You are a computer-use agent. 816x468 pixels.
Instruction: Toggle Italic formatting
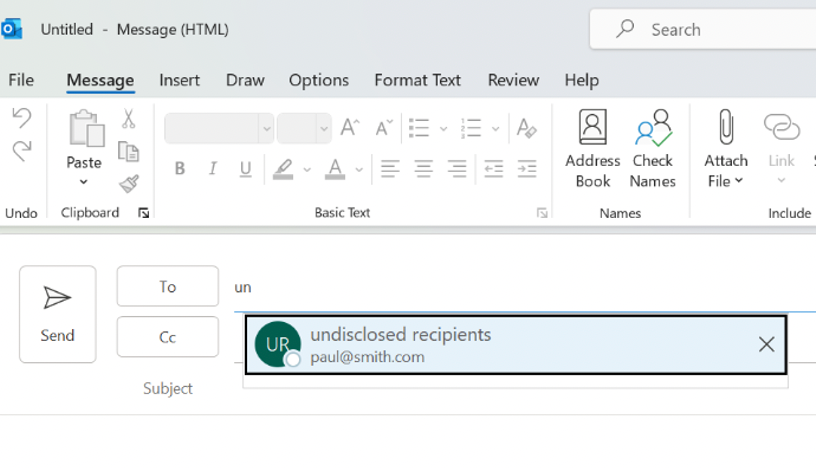212,169
